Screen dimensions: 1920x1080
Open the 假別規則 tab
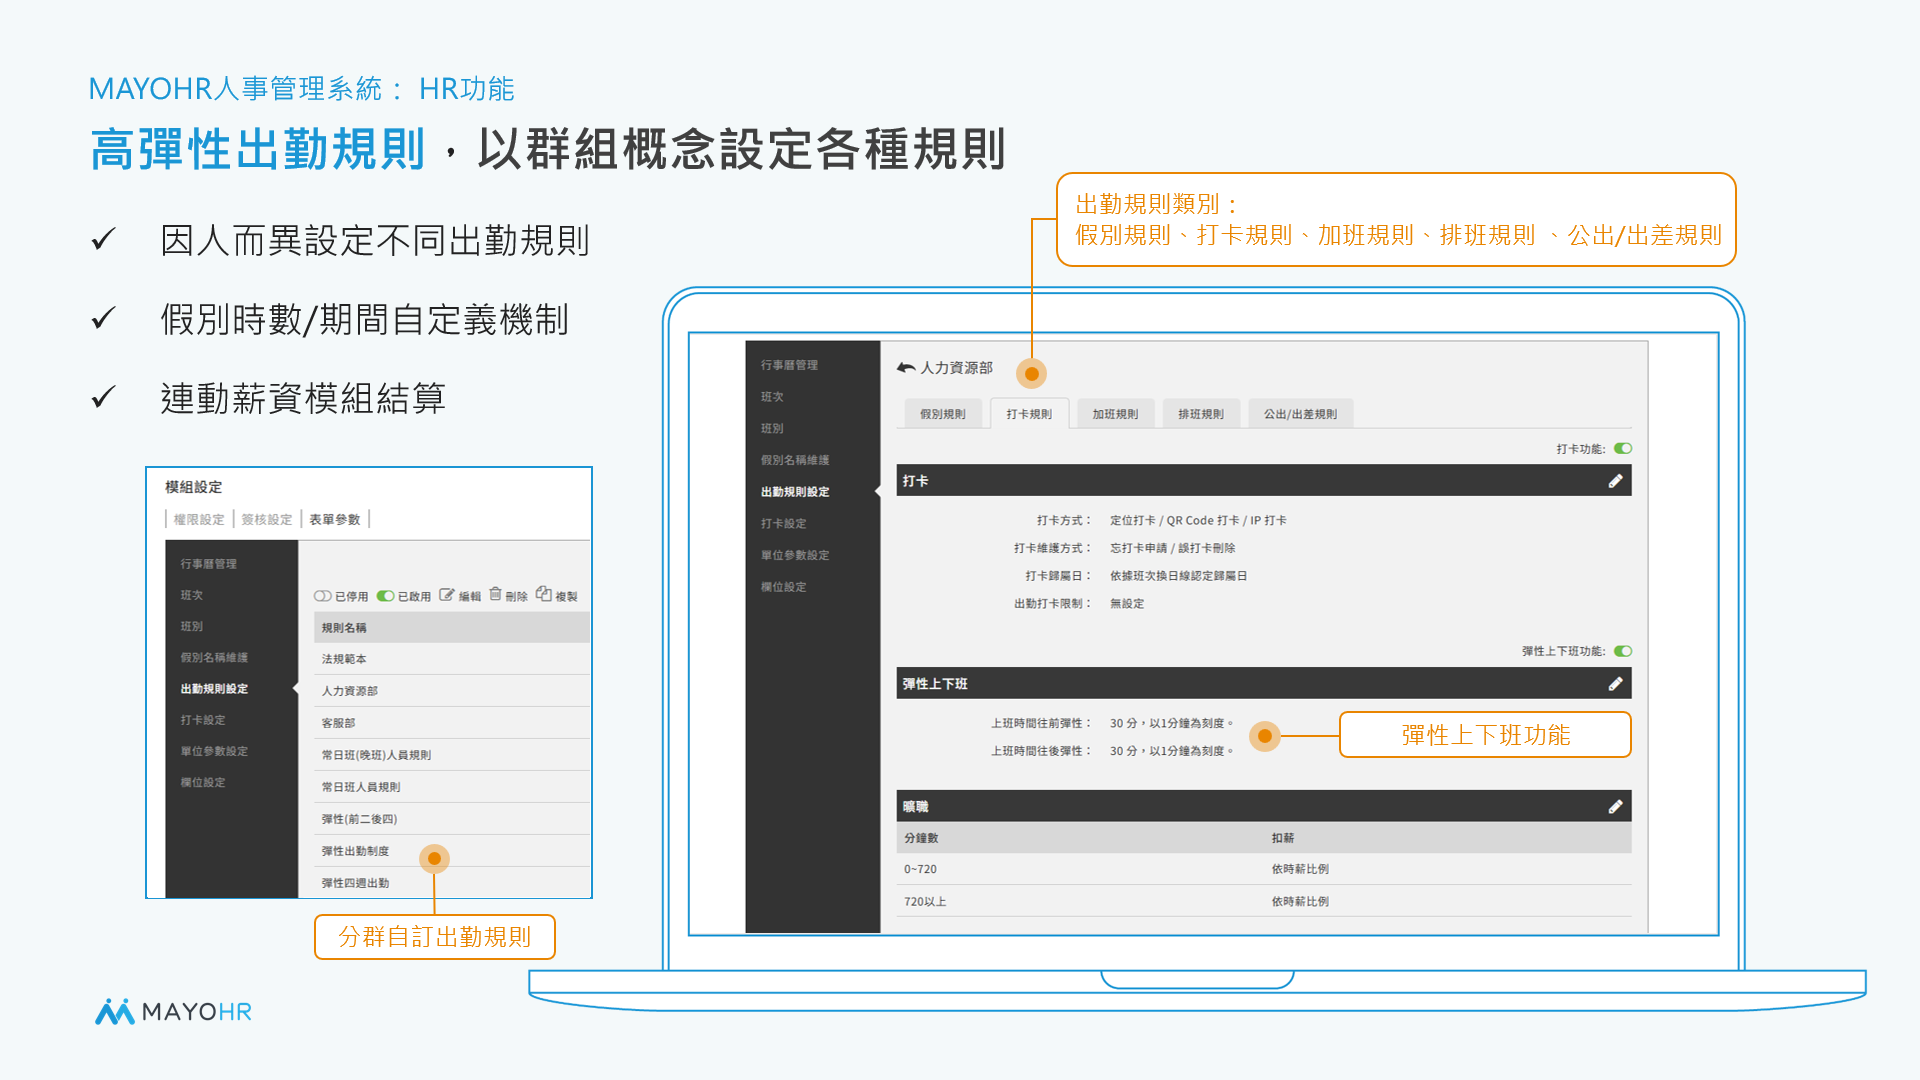(942, 414)
